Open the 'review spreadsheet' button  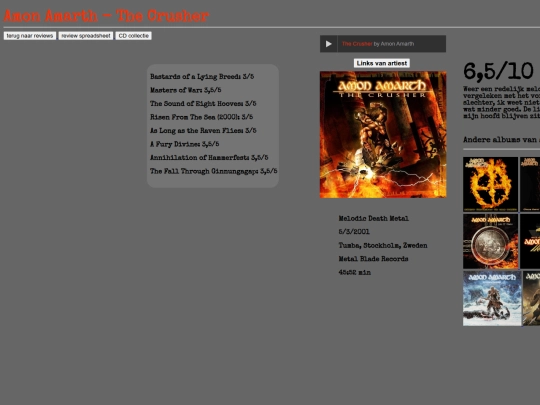click(x=86, y=36)
